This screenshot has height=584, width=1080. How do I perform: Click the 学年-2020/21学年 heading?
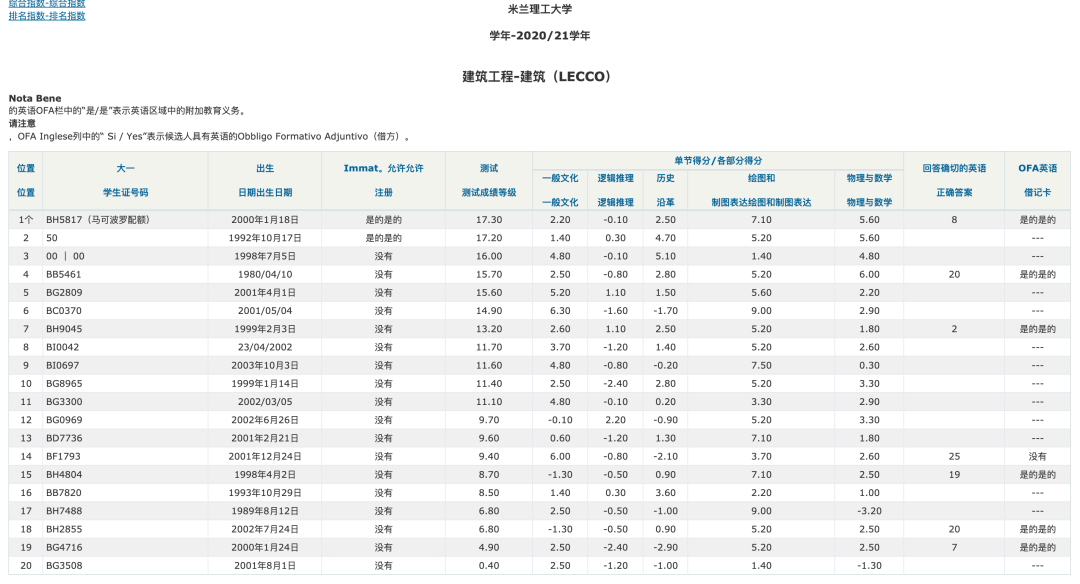coord(540,36)
